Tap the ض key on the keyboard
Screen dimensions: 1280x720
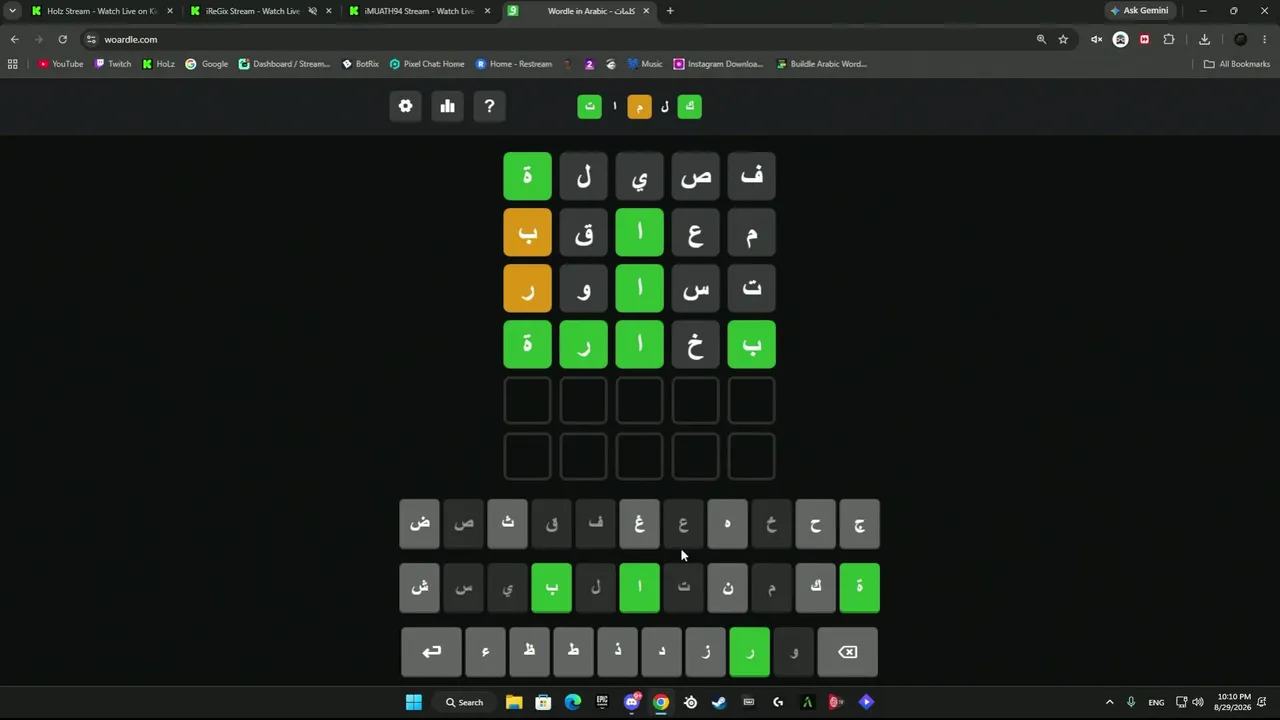pyautogui.click(x=419, y=524)
